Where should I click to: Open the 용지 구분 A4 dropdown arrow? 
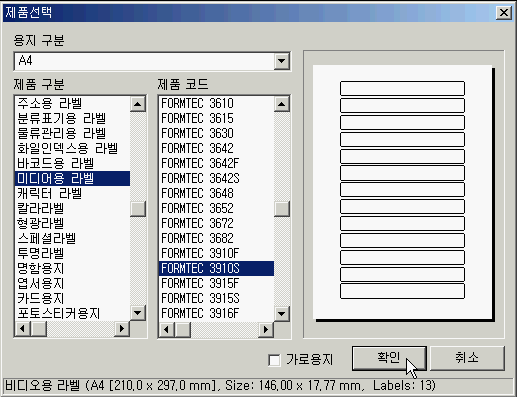(x=282, y=61)
